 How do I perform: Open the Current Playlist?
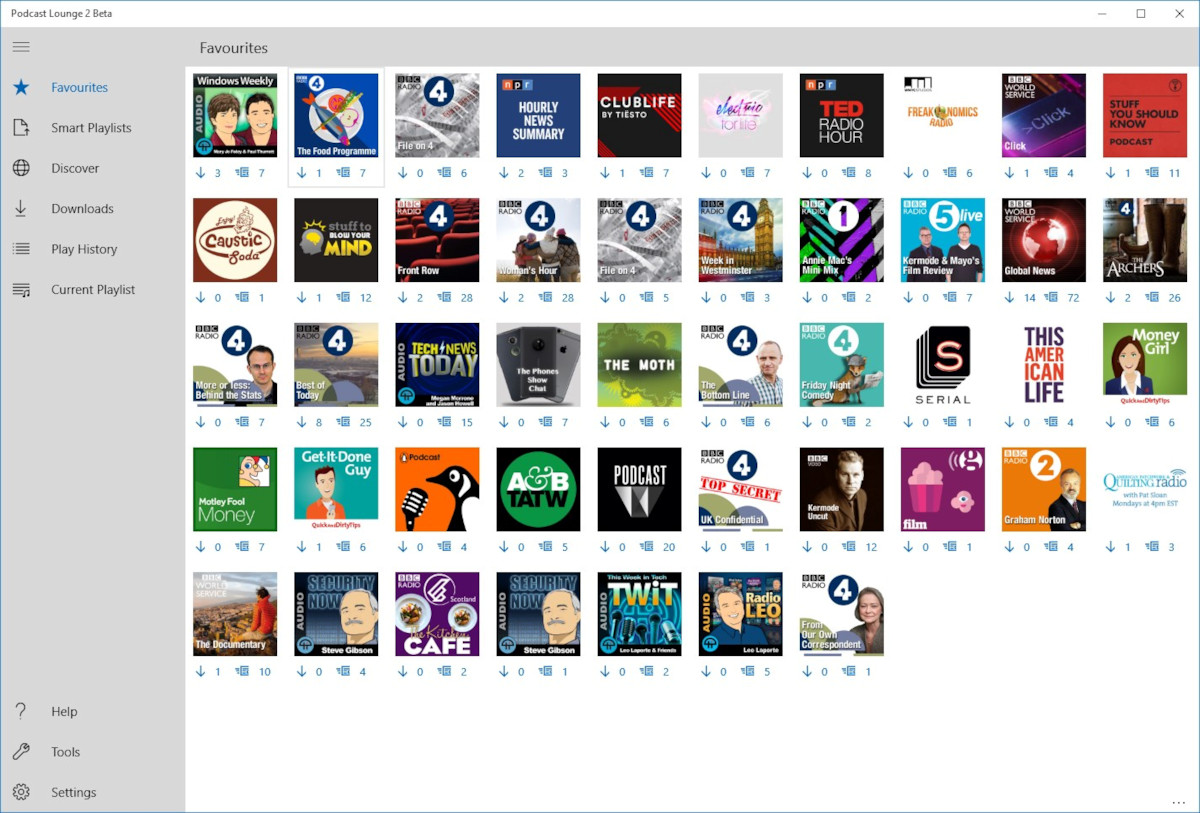coord(92,290)
